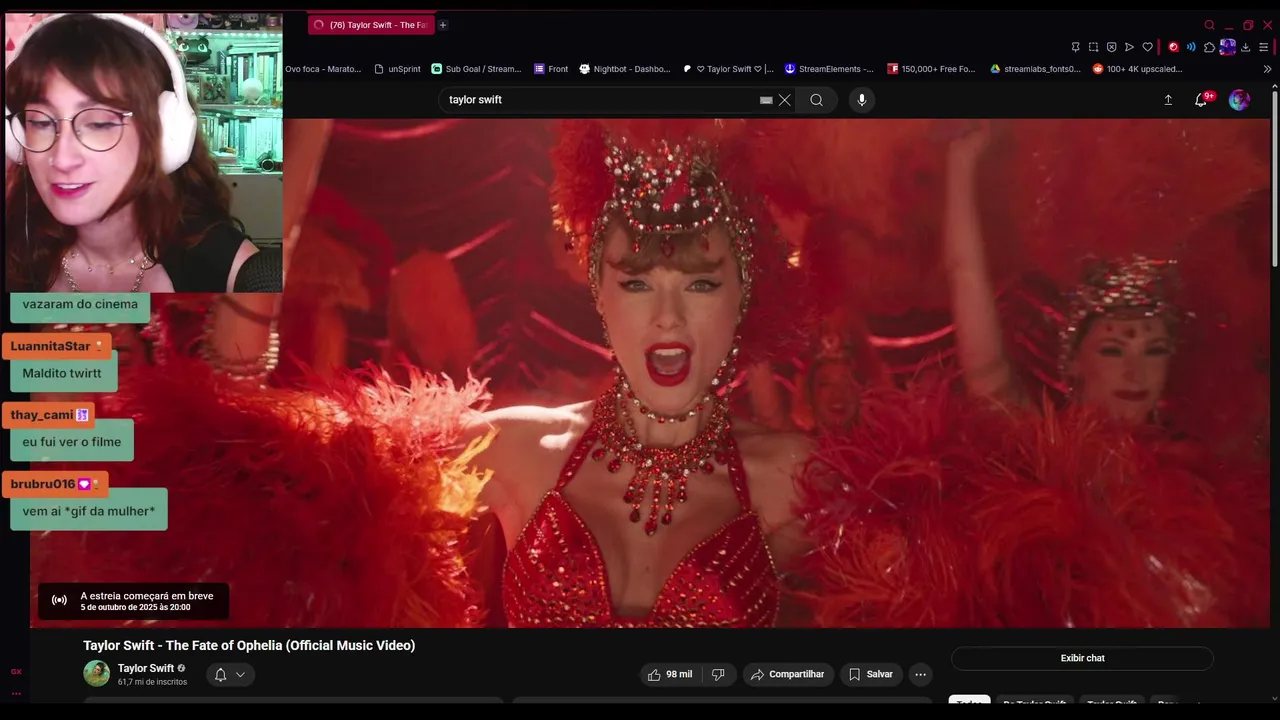
Task: Click the LuannitaStar chat username
Action: 50,346
